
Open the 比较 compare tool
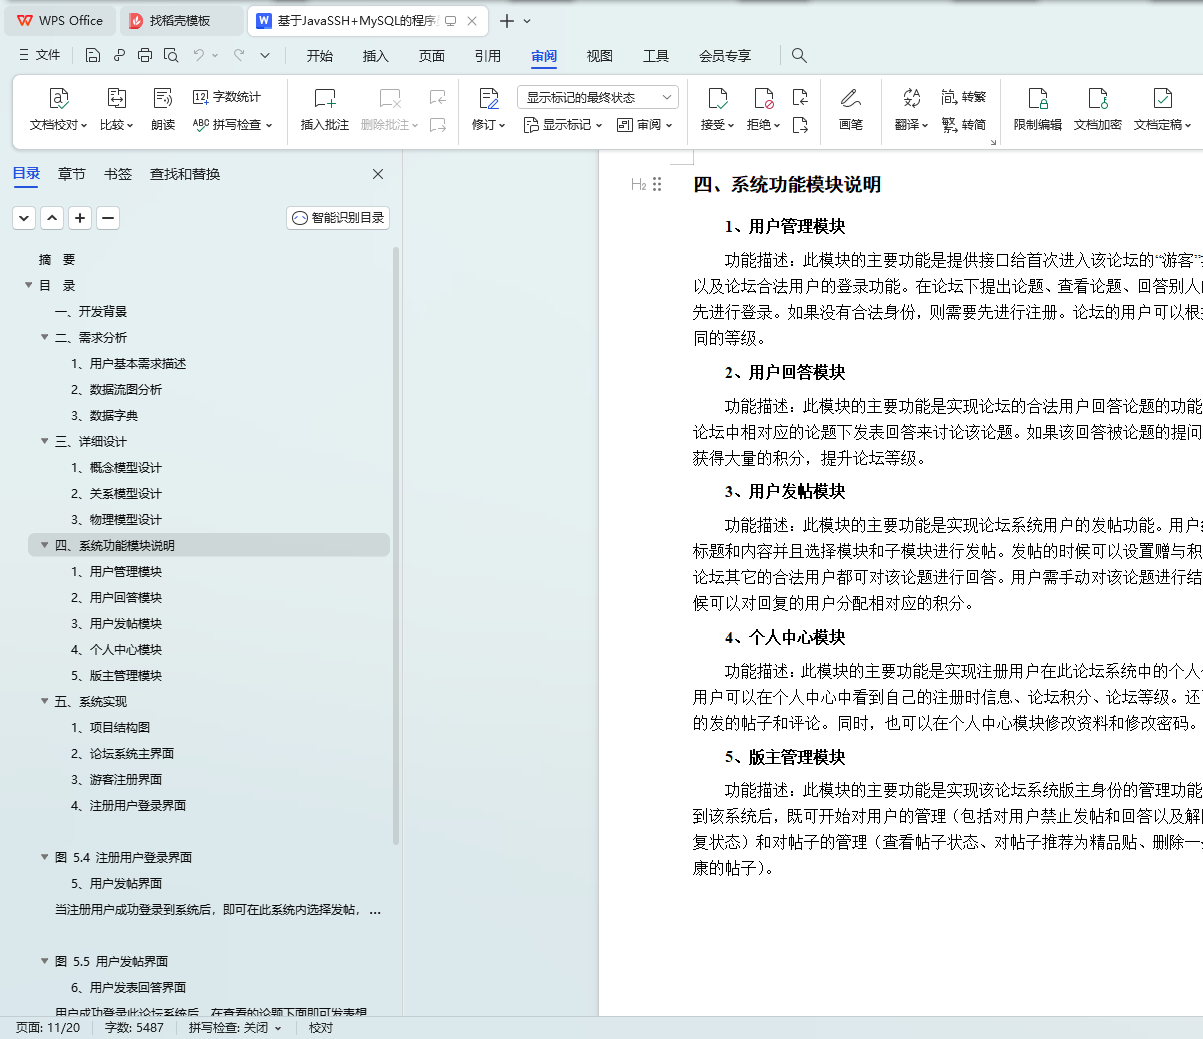coord(116,110)
